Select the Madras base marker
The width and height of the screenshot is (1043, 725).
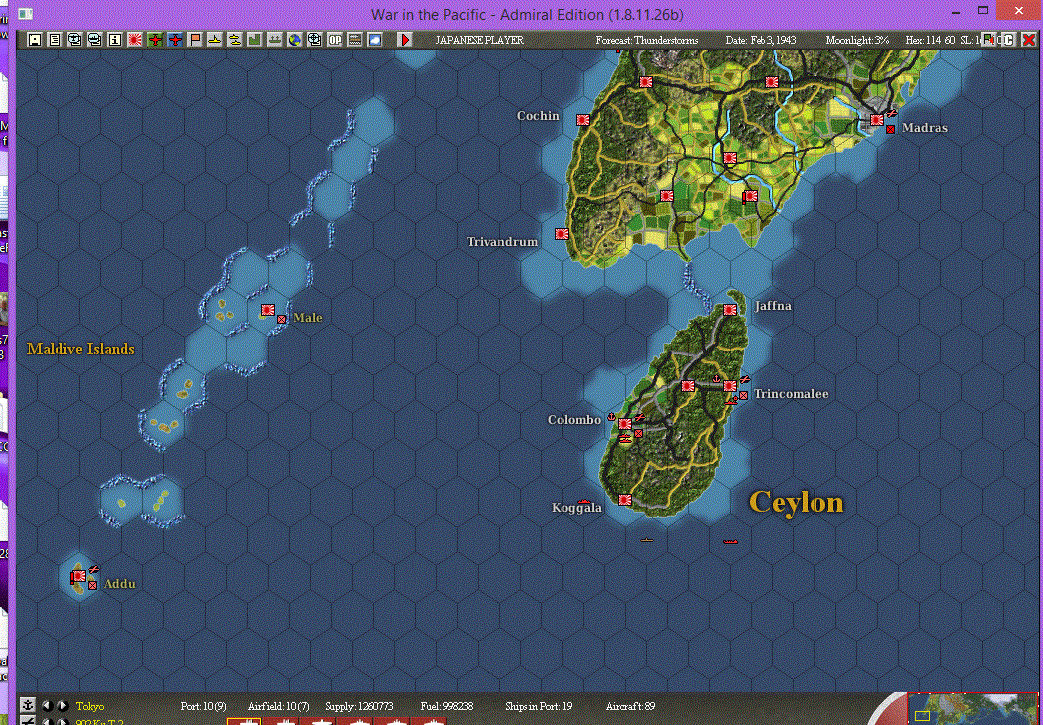(x=877, y=120)
